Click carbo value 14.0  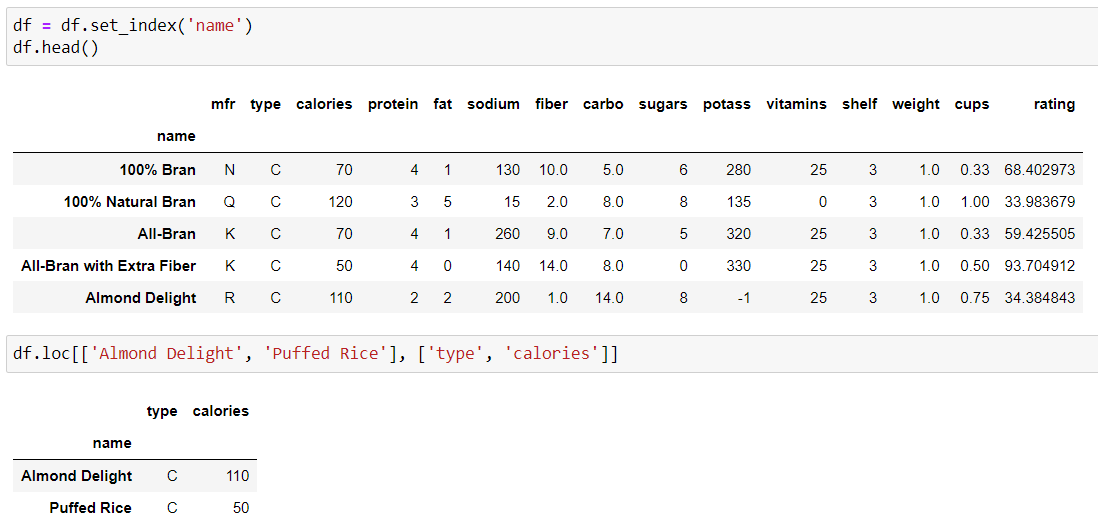(608, 298)
